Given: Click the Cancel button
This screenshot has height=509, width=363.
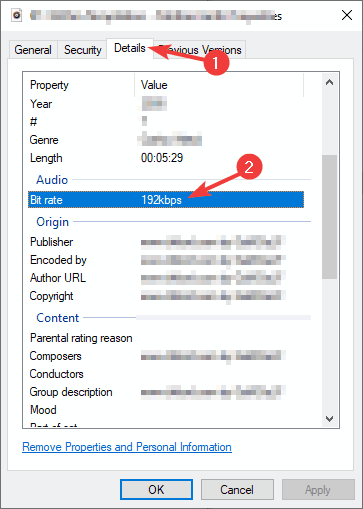Looking at the screenshot, I should (237, 490).
